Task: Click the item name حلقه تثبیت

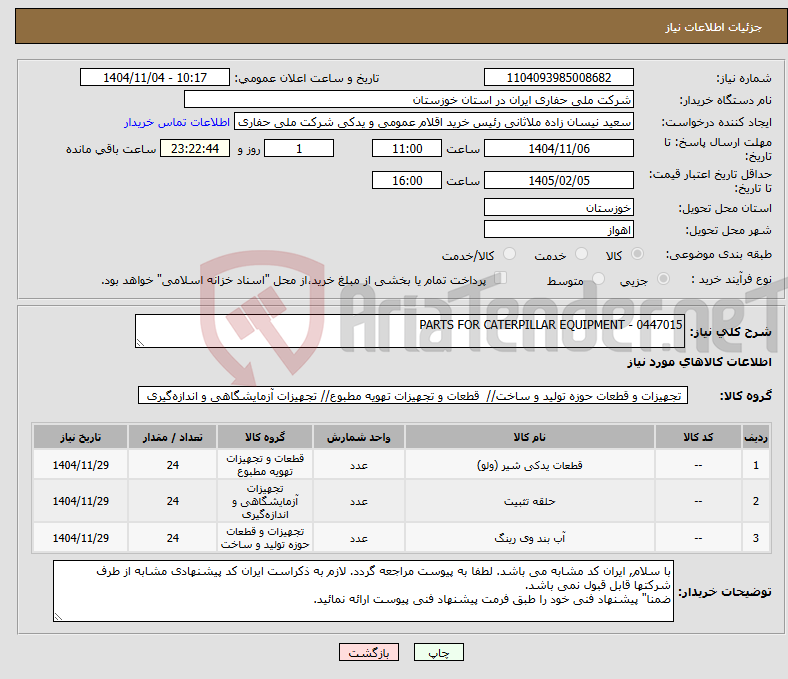Action: click(x=530, y=501)
